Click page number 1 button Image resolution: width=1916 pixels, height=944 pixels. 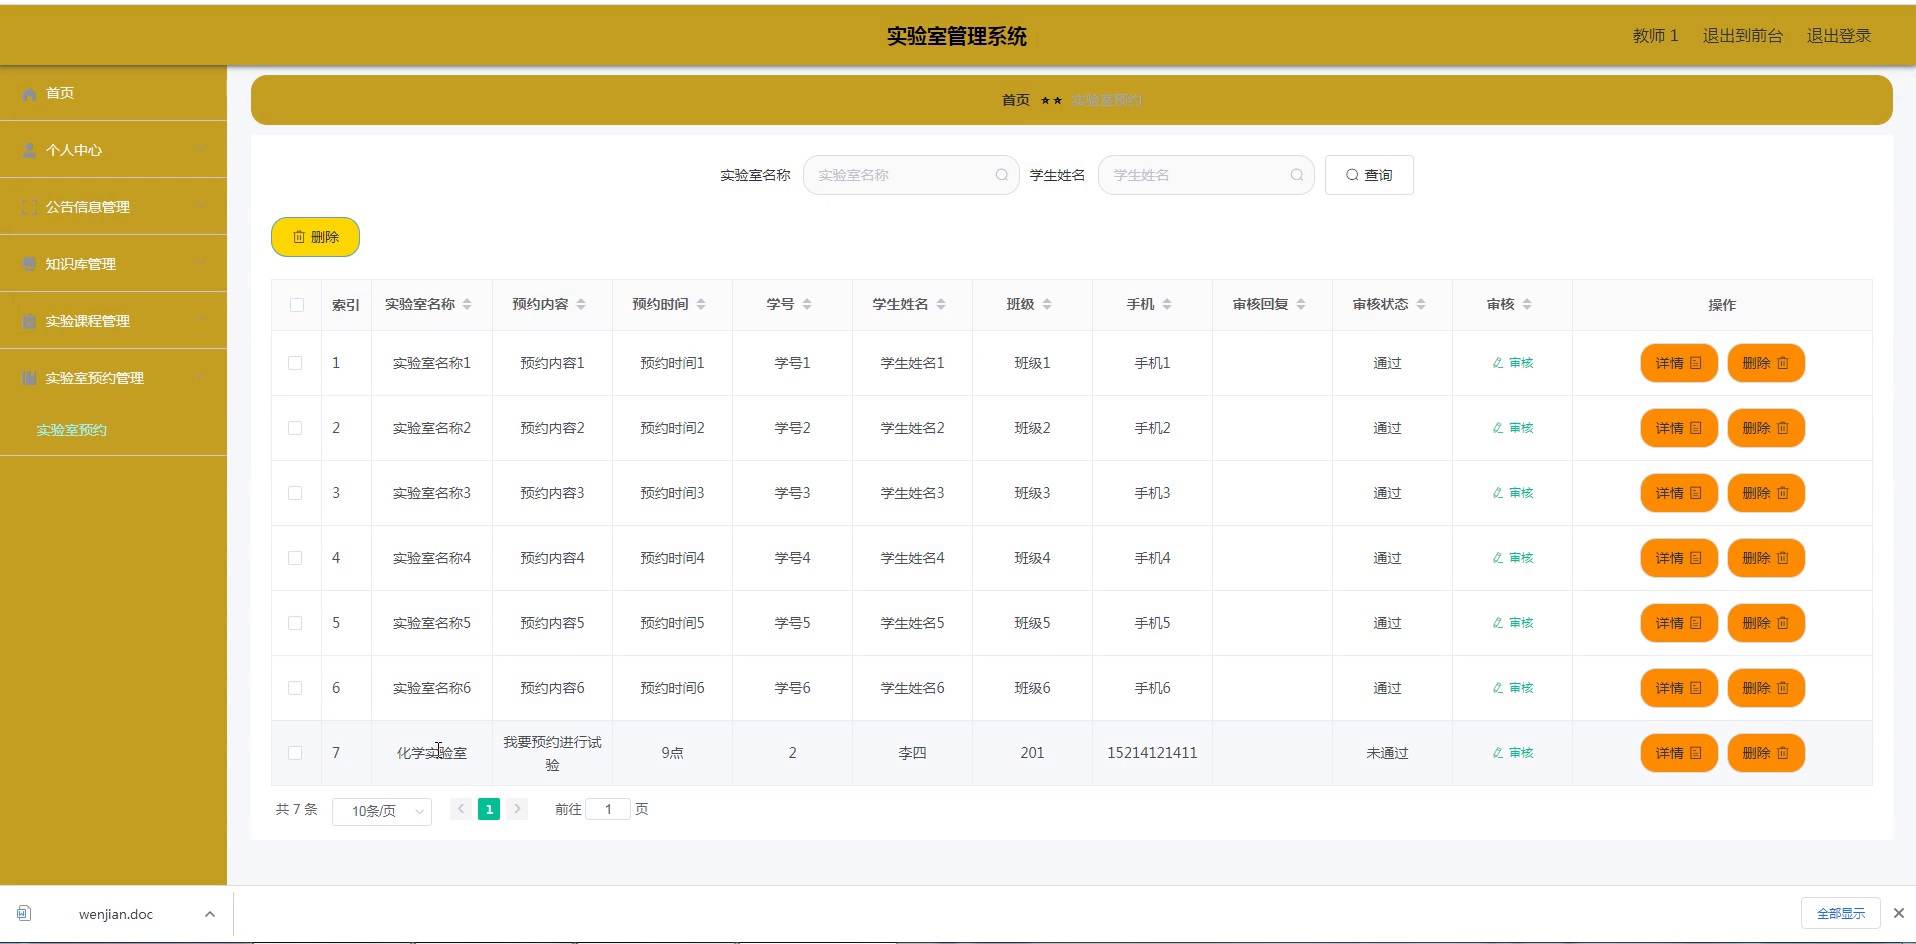point(489,809)
